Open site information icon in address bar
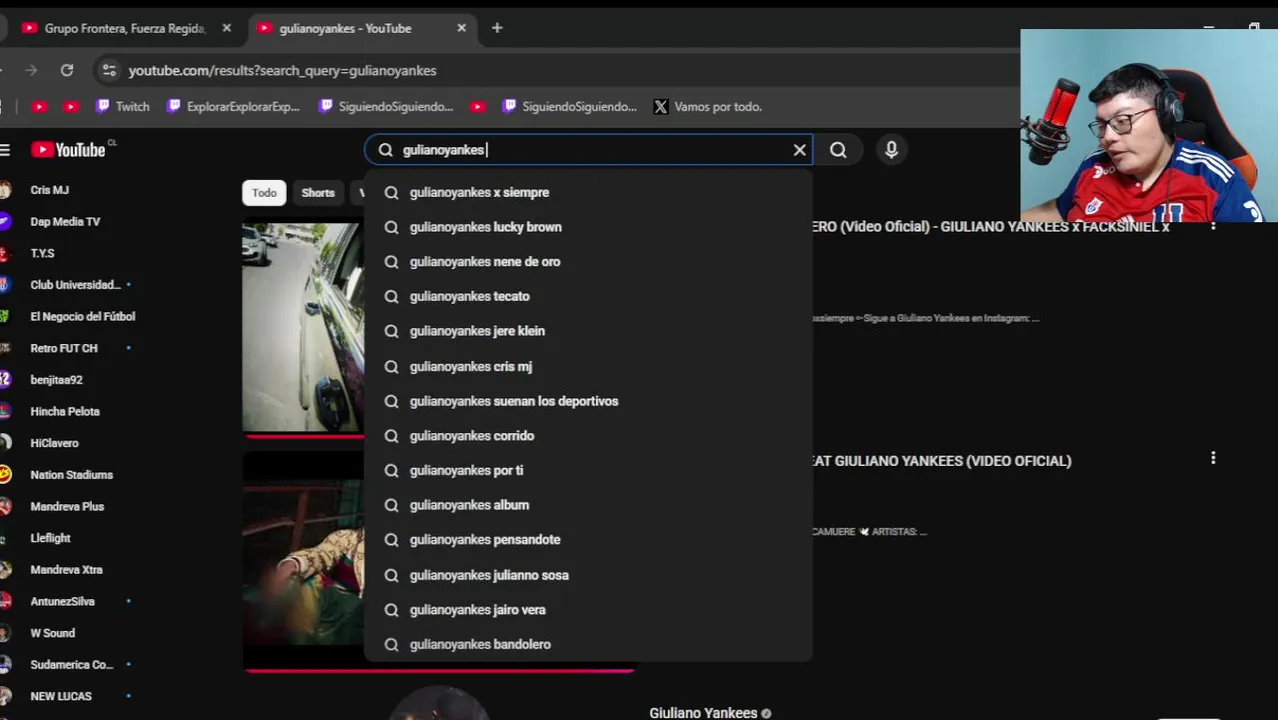1278x720 pixels. pos(109,70)
